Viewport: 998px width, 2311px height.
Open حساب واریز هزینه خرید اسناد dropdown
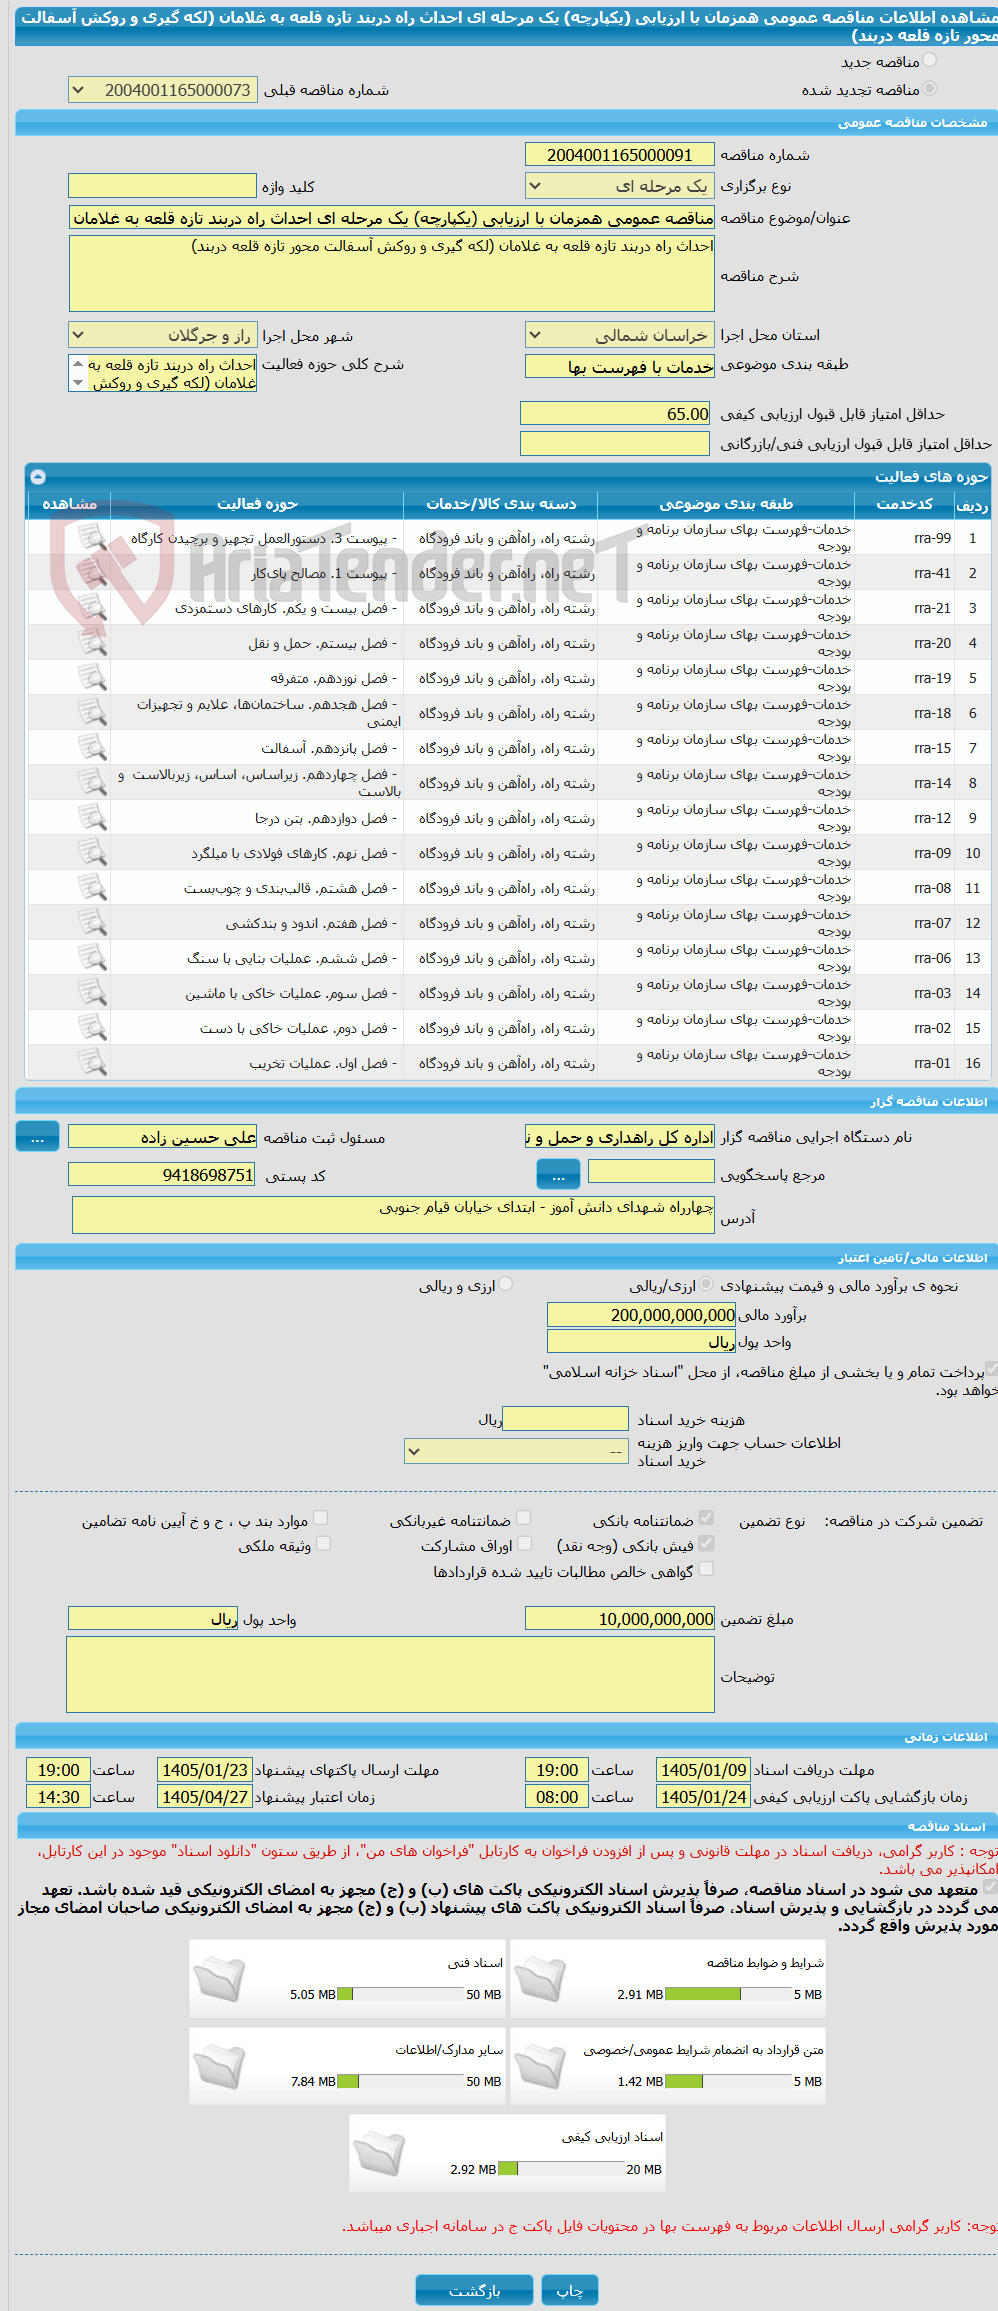pos(516,1451)
